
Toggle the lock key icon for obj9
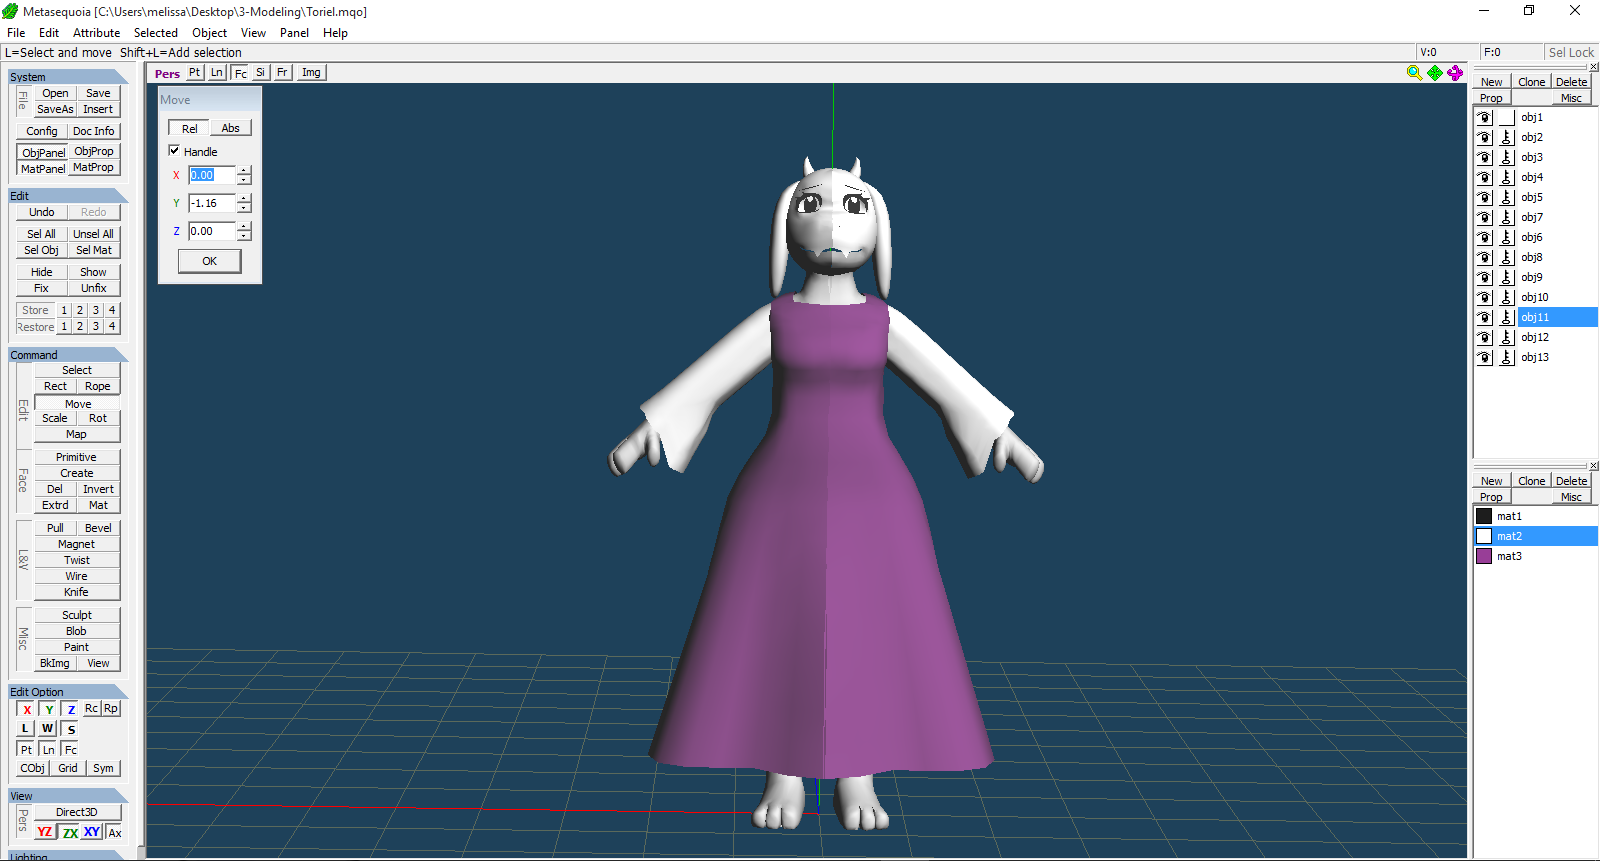coord(1507,277)
